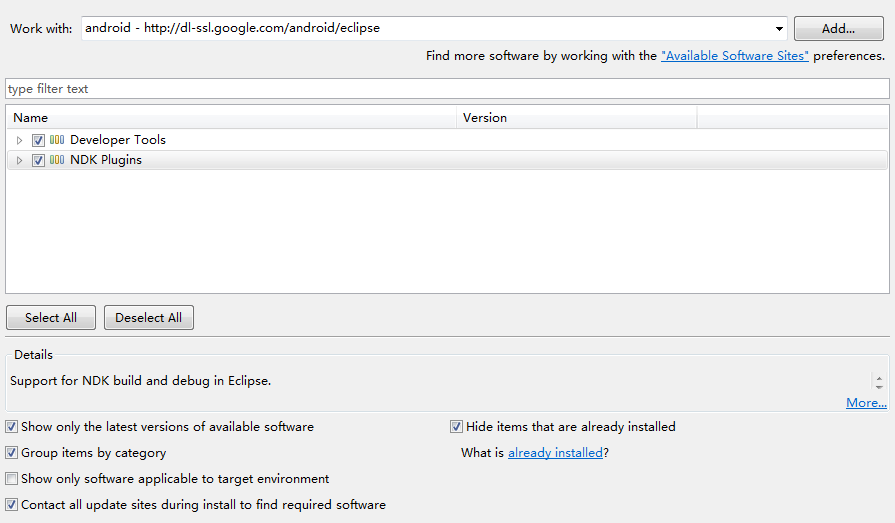Click the NDK Plugins category icon

point(57,160)
